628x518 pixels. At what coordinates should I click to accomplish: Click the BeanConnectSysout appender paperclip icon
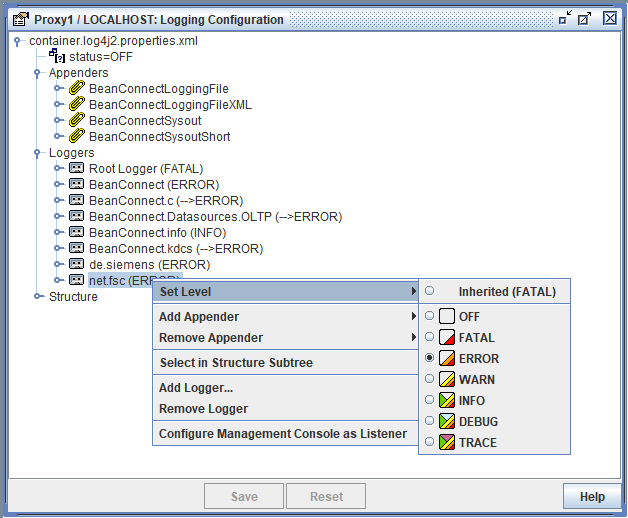(77, 121)
